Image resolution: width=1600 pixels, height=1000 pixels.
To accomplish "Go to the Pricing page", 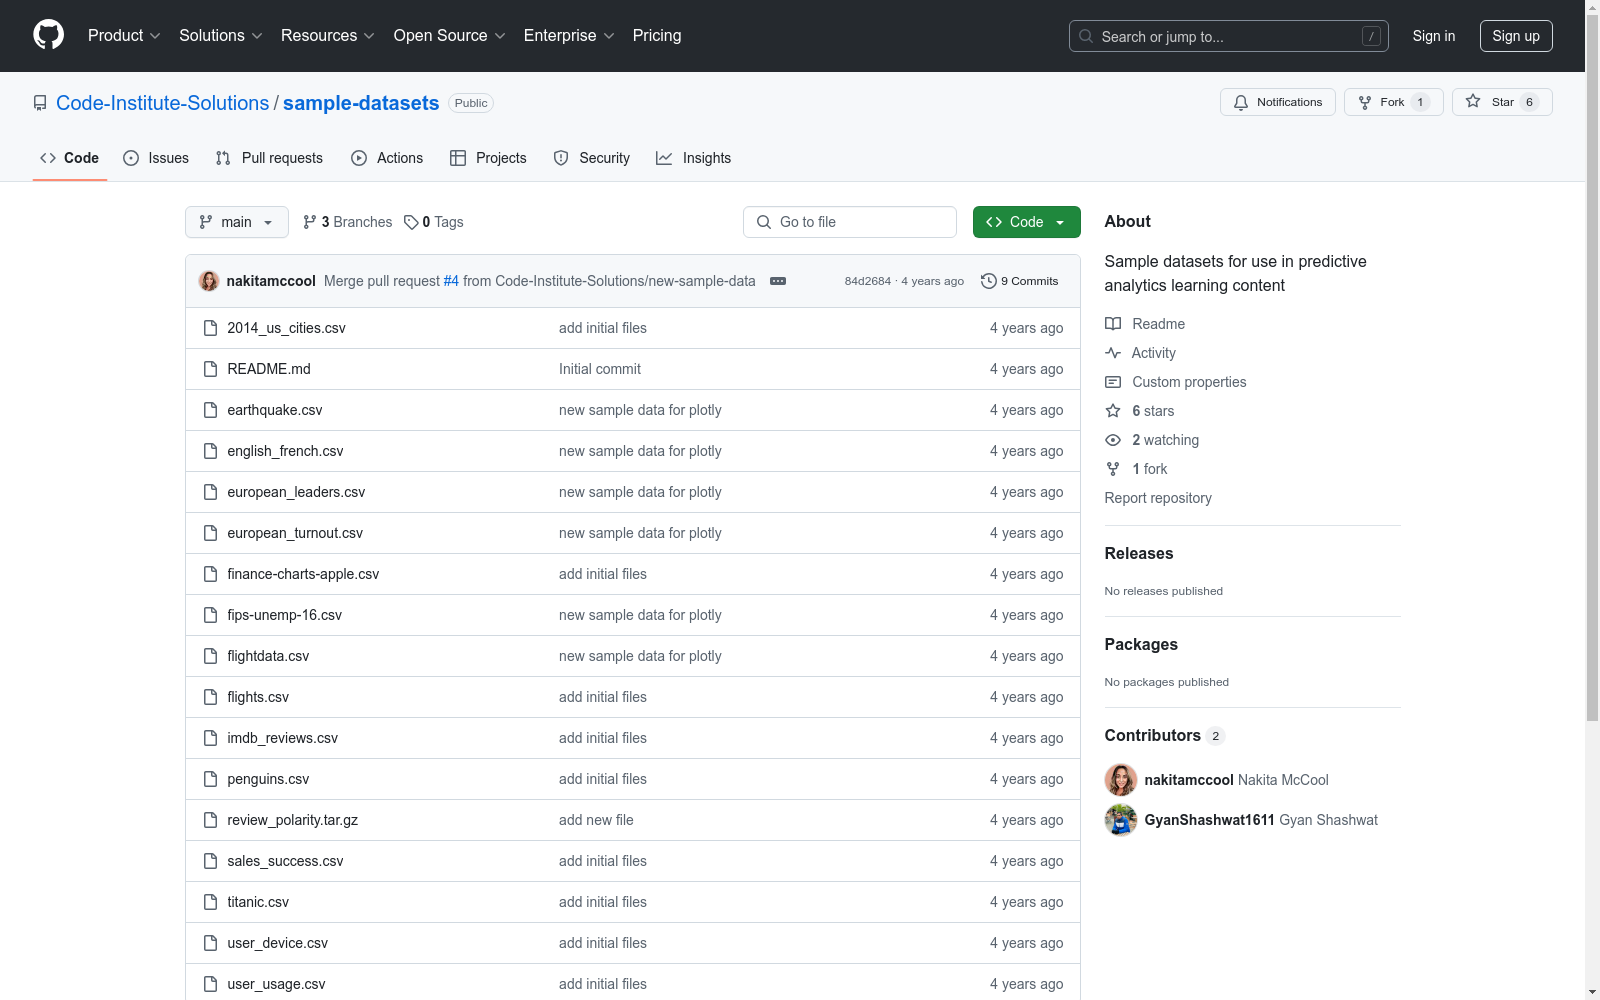I will 657,35.
